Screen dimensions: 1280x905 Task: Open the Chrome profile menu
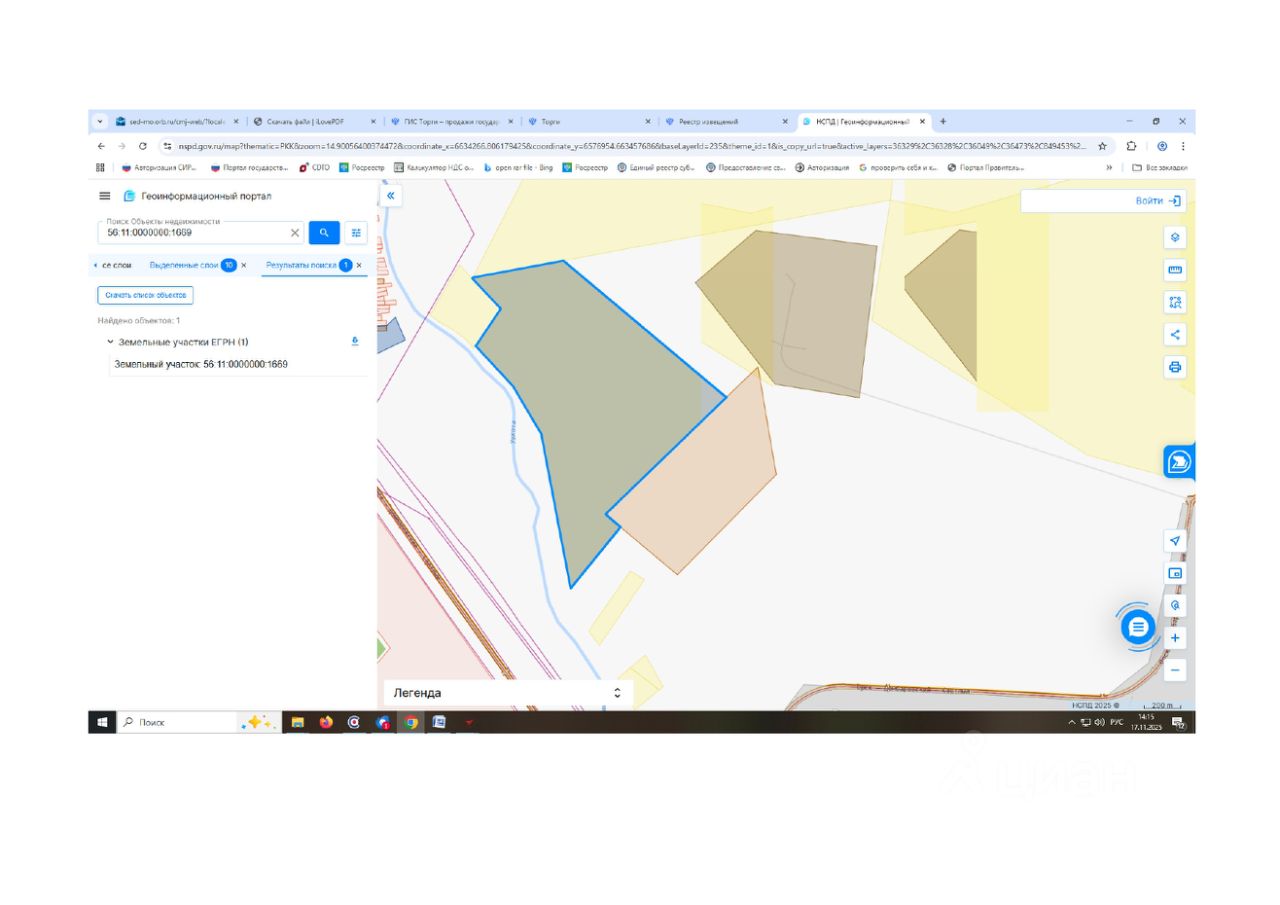(x=1162, y=146)
